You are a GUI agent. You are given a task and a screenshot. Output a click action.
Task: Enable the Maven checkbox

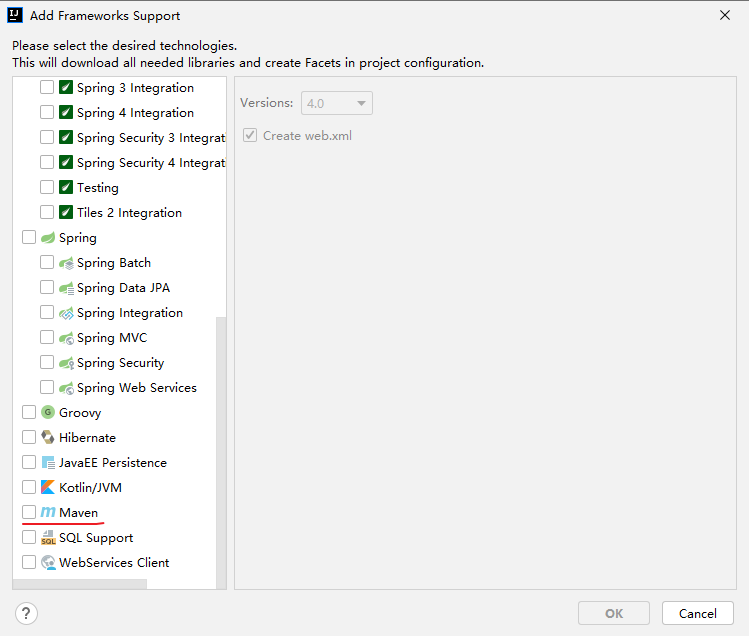(29, 512)
